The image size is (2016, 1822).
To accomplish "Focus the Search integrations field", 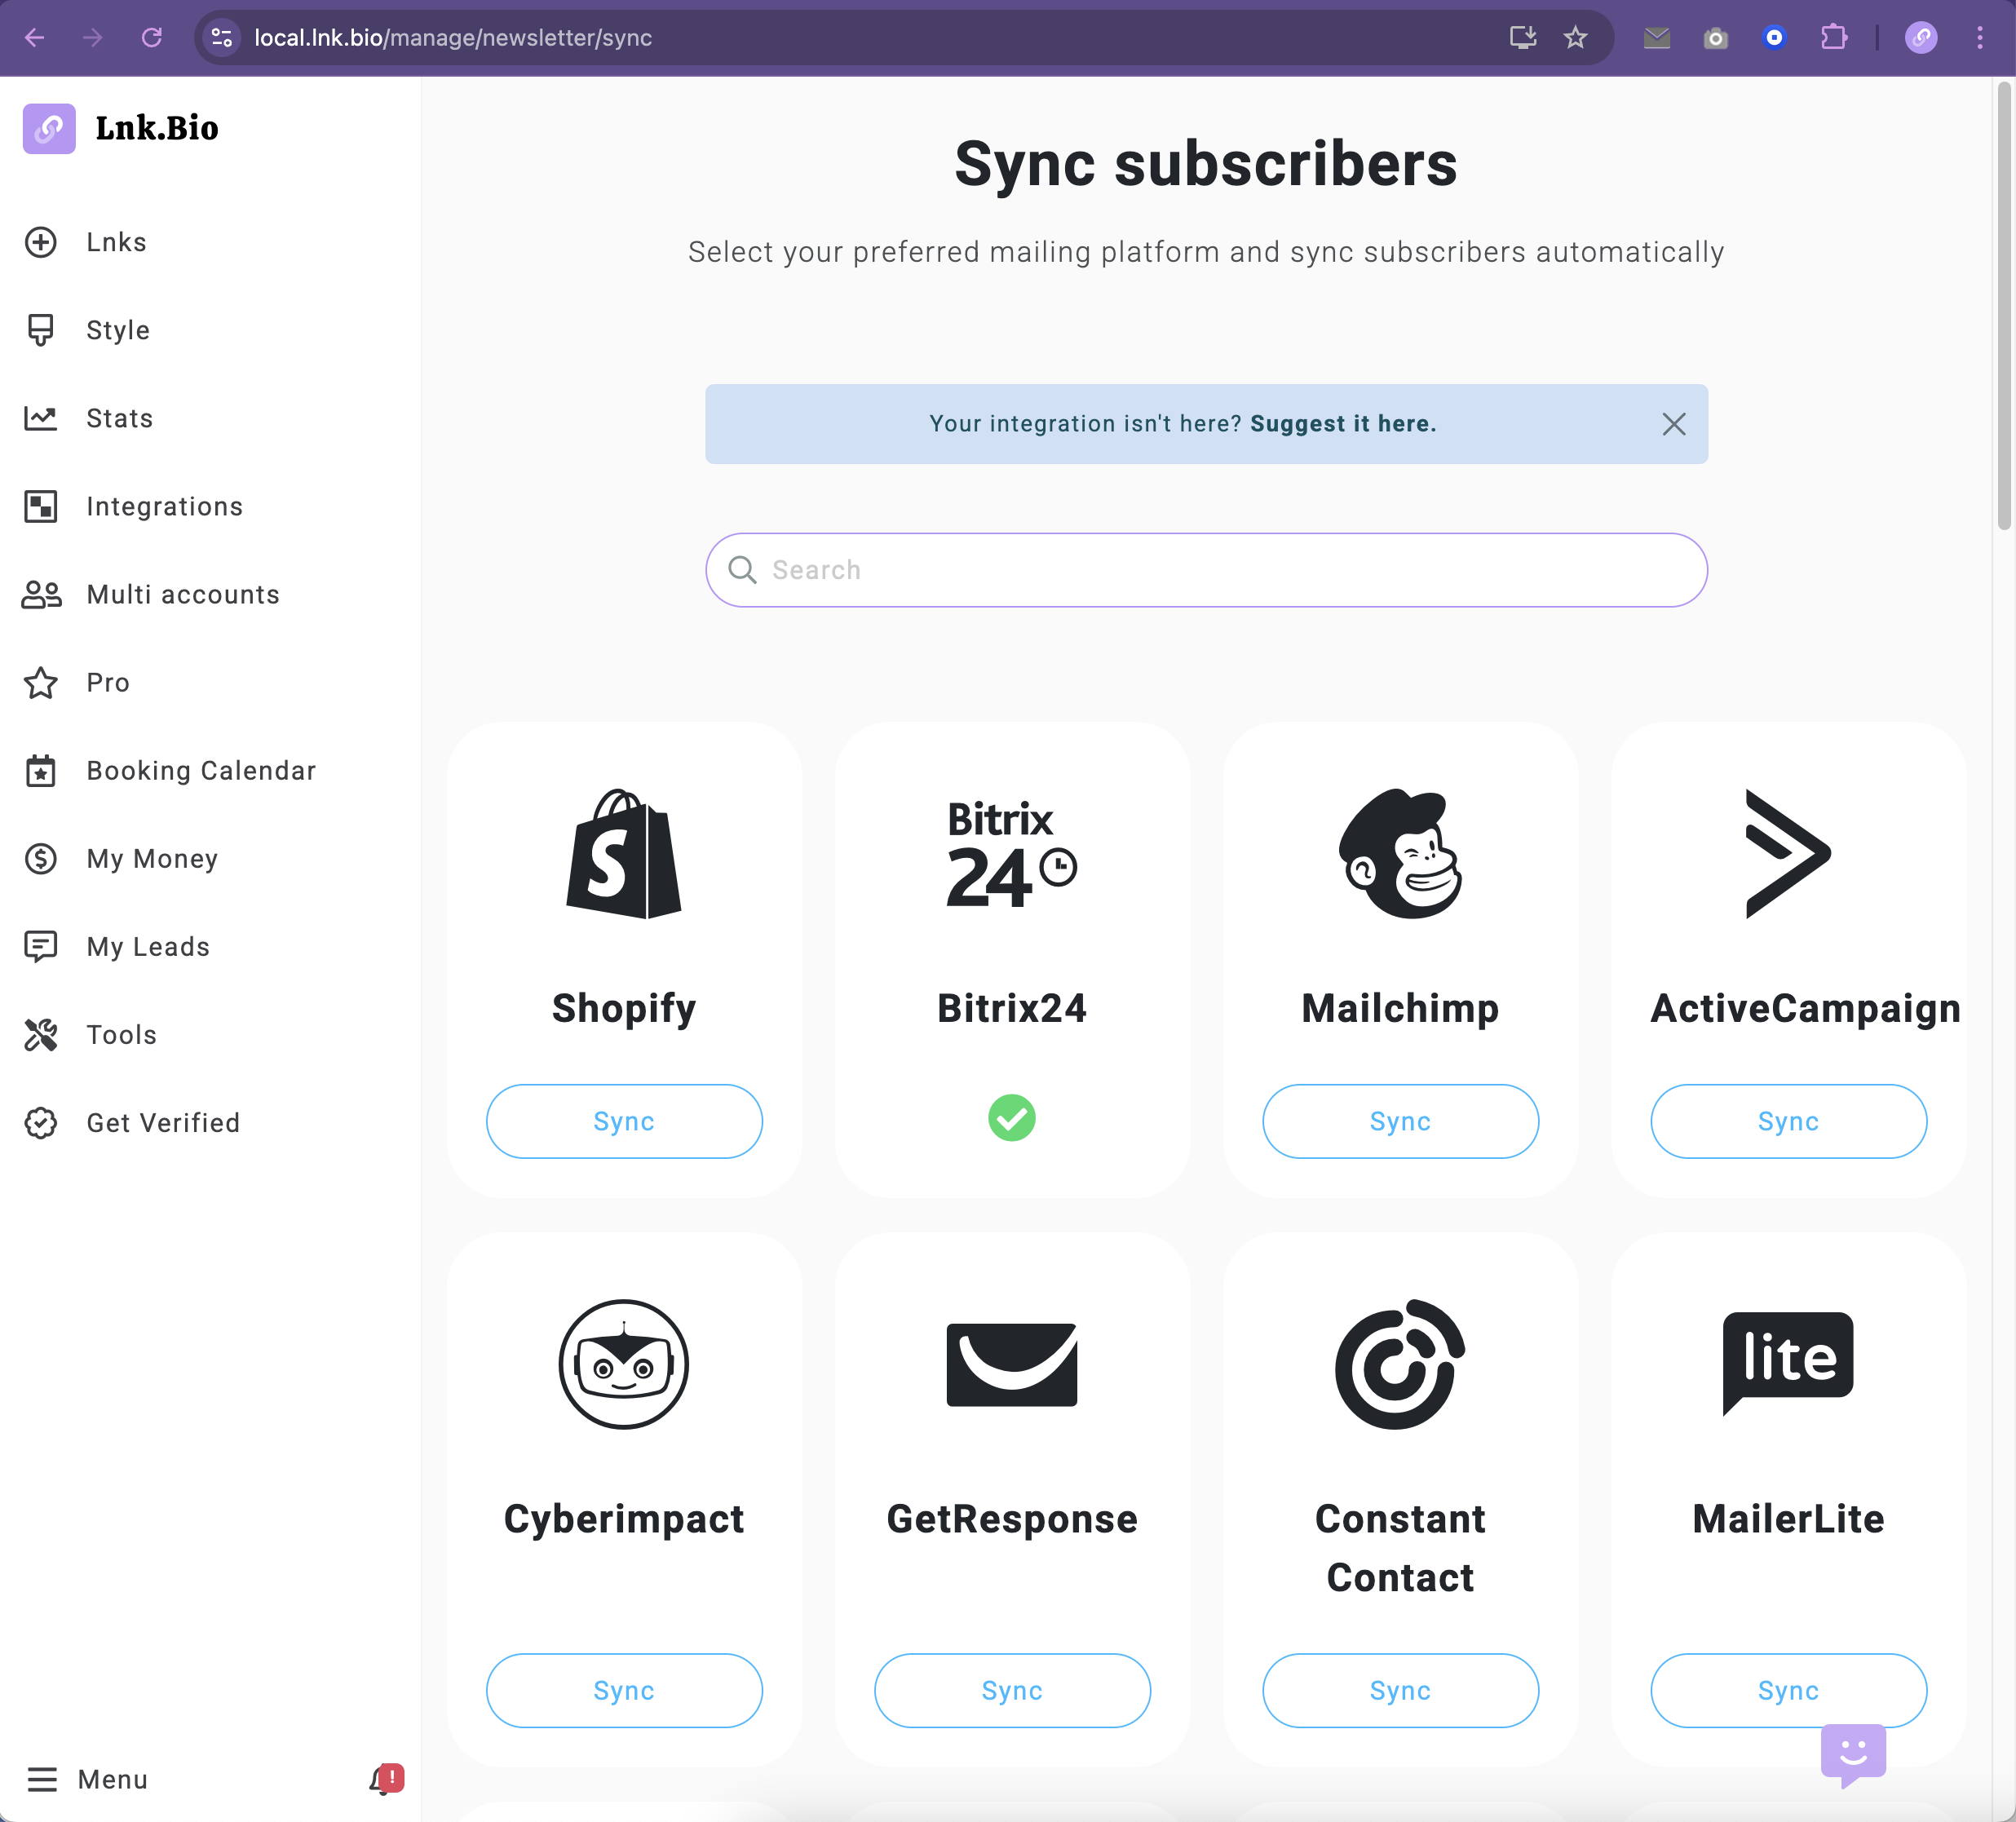I will click(x=1206, y=570).
